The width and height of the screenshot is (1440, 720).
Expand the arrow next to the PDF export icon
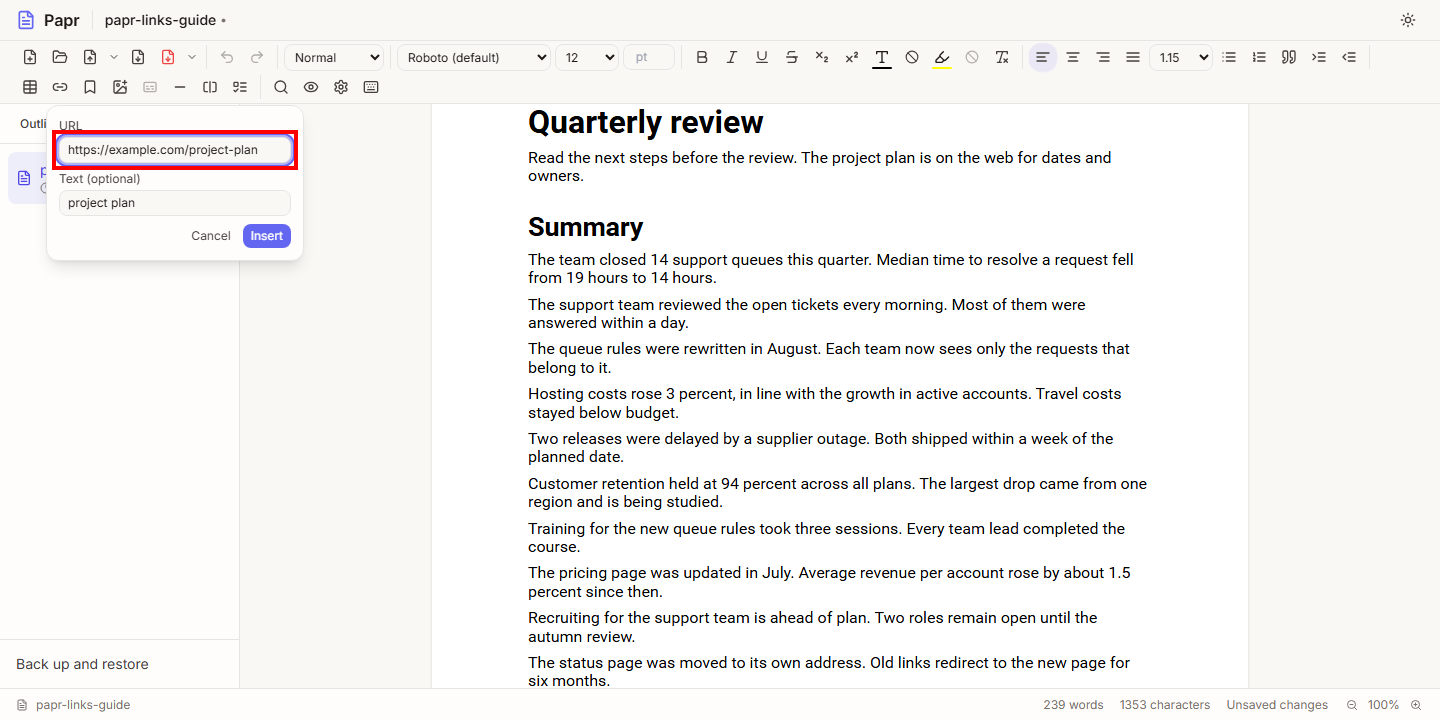(192, 57)
